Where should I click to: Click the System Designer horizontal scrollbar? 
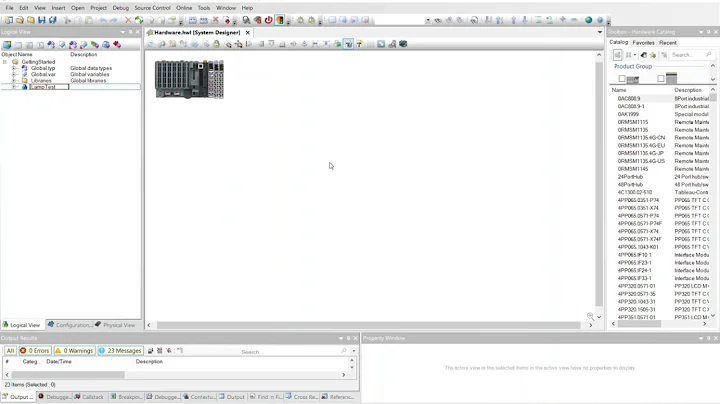point(369,325)
